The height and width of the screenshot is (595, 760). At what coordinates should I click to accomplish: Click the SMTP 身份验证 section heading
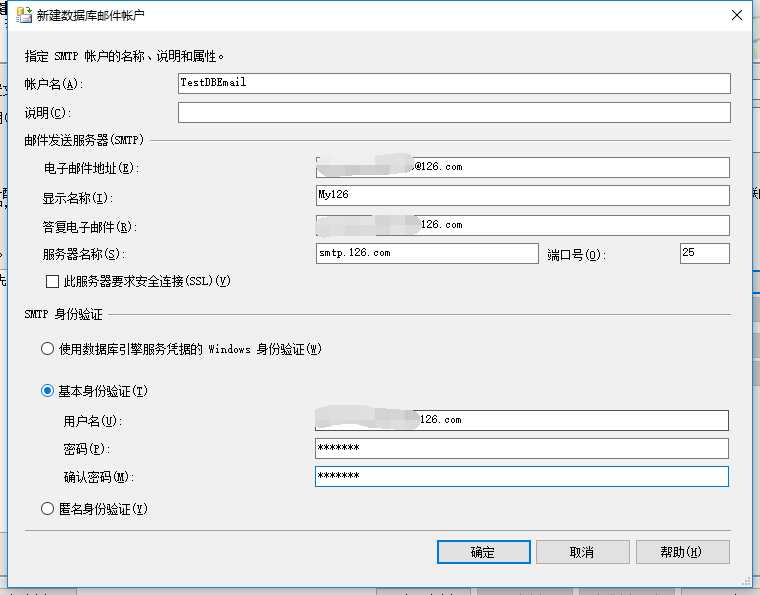pyautogui.click(x=63, y=314)
